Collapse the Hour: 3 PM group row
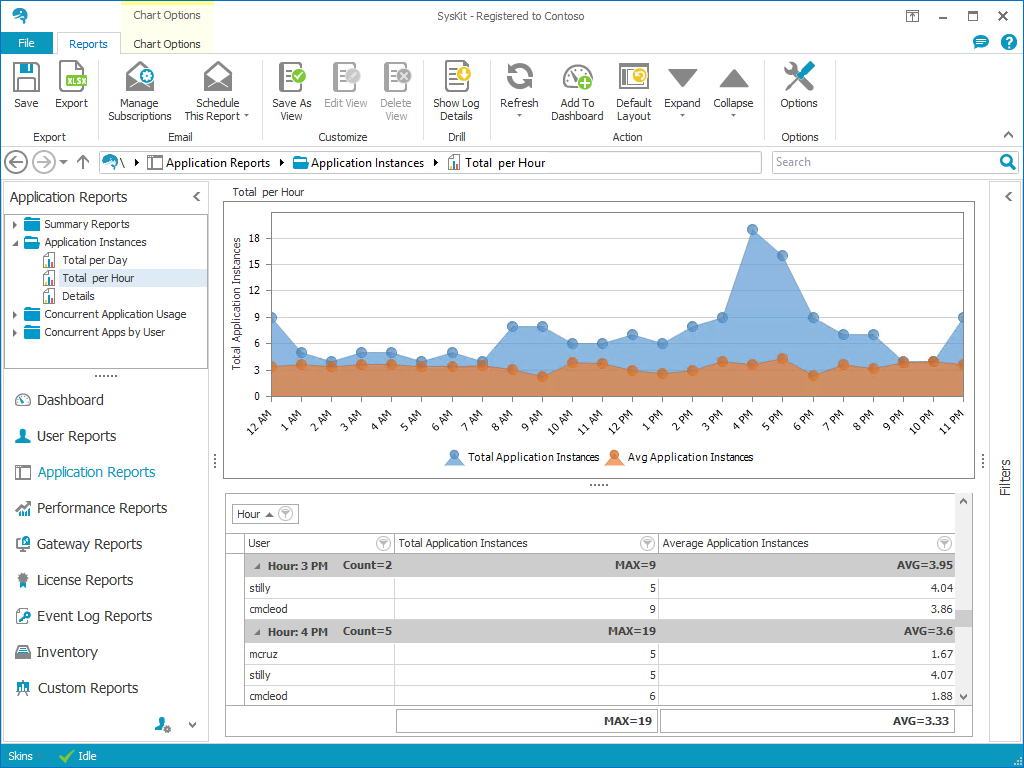Viewport: 1024px width, 768px height. tap(256, 566)
